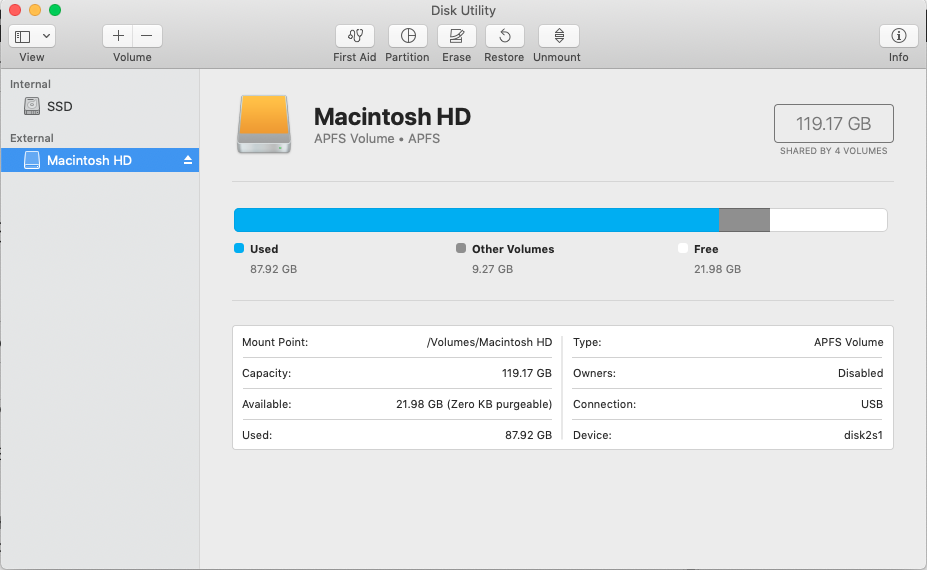Click the large orange external drive icon
This screenshot has width=927, height=570.
(x=264, y=125)
